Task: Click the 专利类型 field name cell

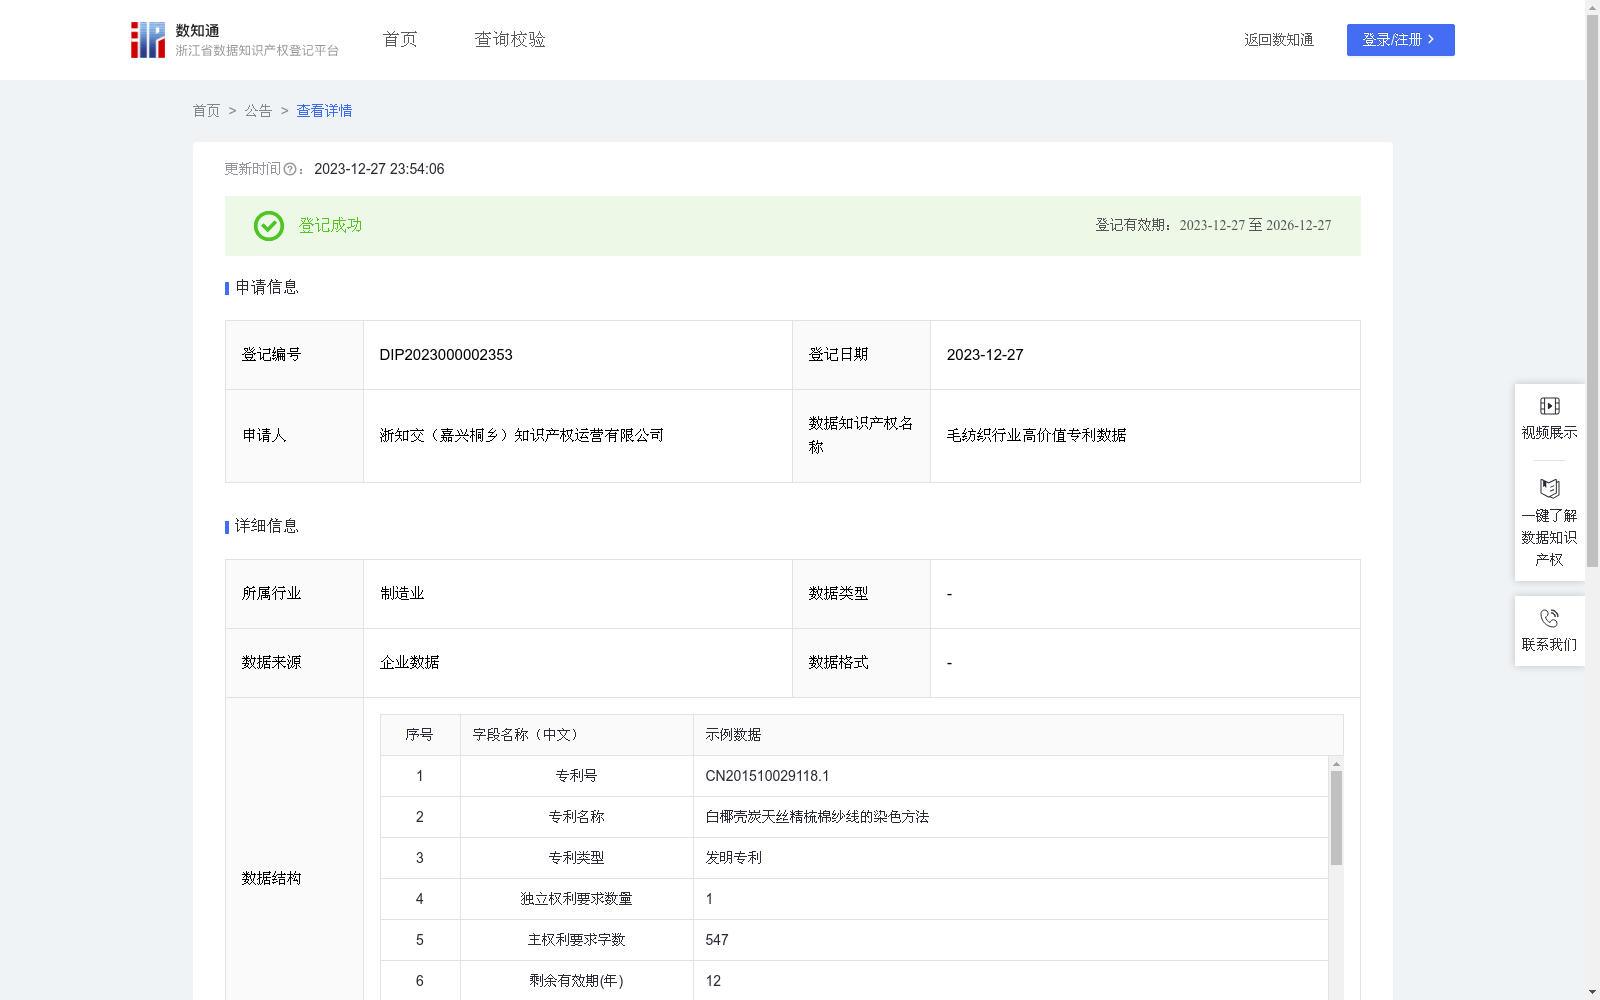Action: [x=577, y=858]
